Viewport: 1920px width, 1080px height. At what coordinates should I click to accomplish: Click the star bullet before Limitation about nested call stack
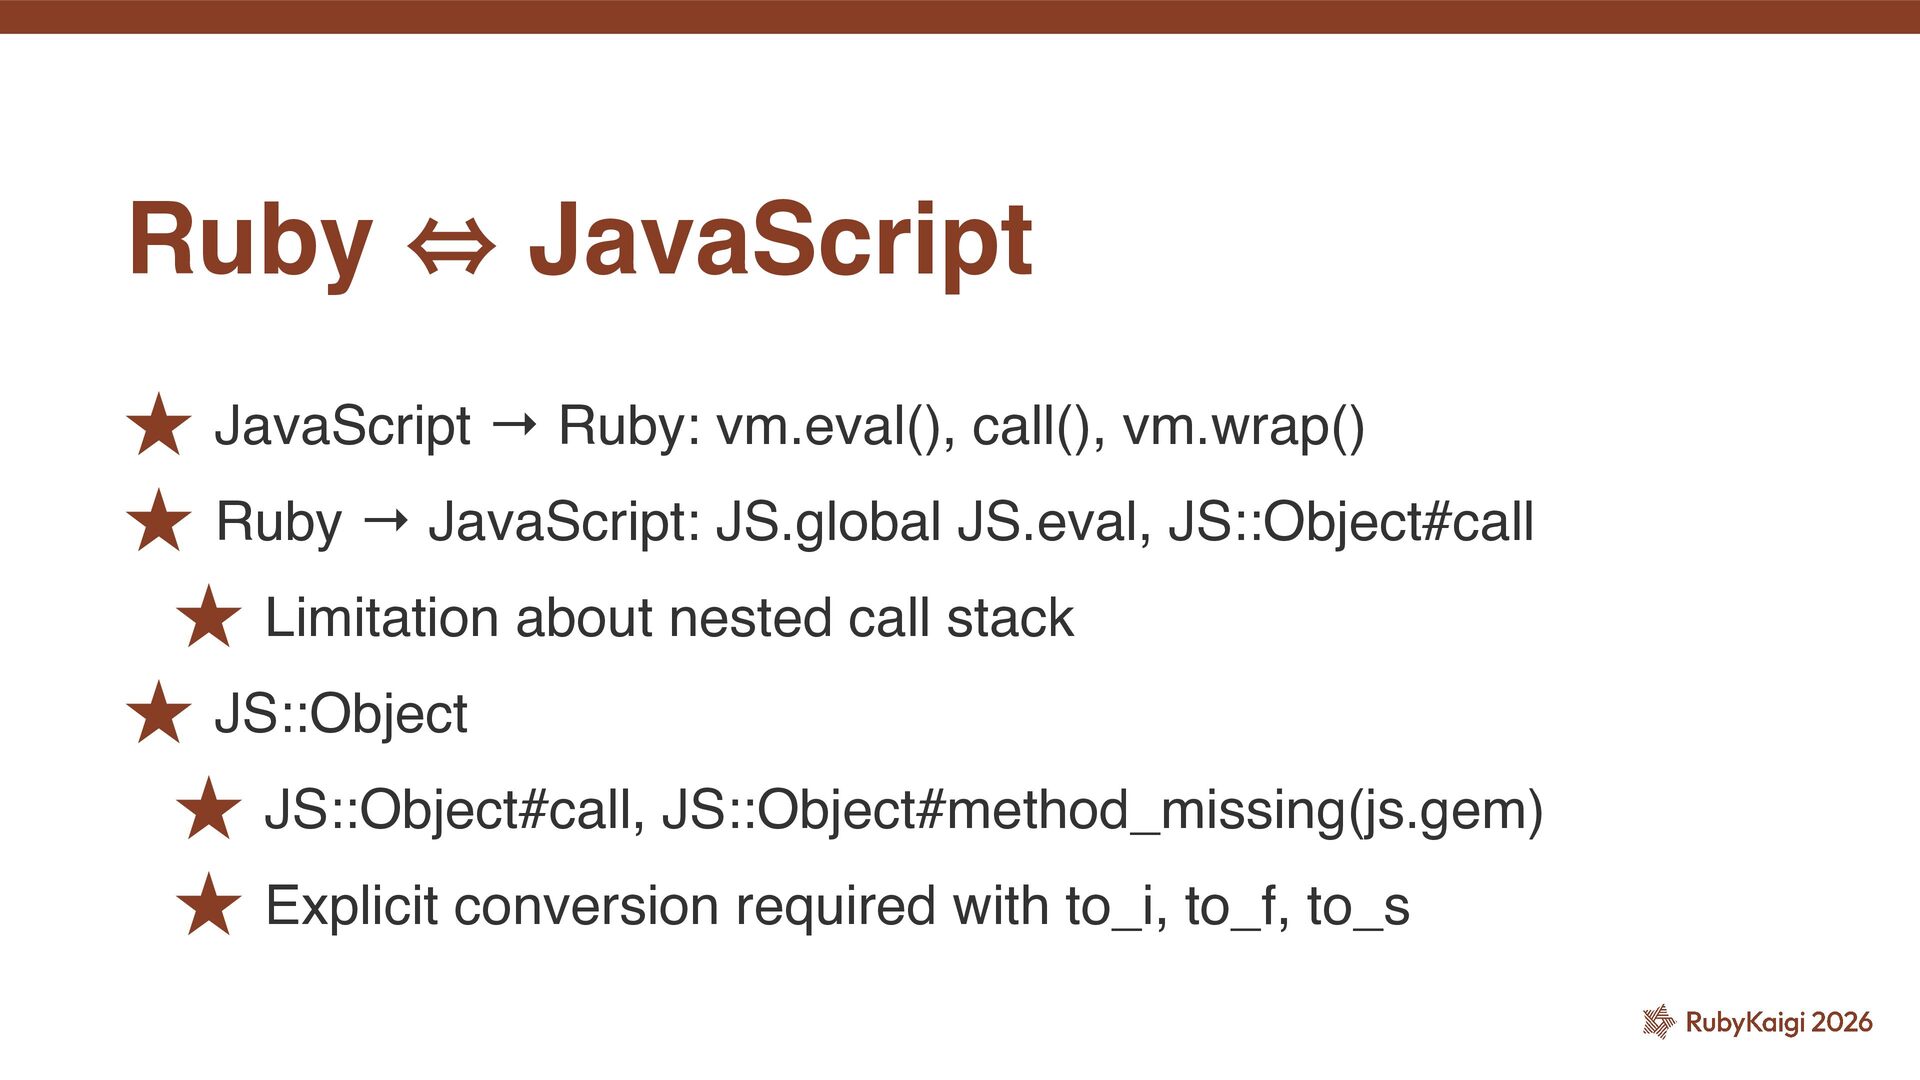coord(208,617)
